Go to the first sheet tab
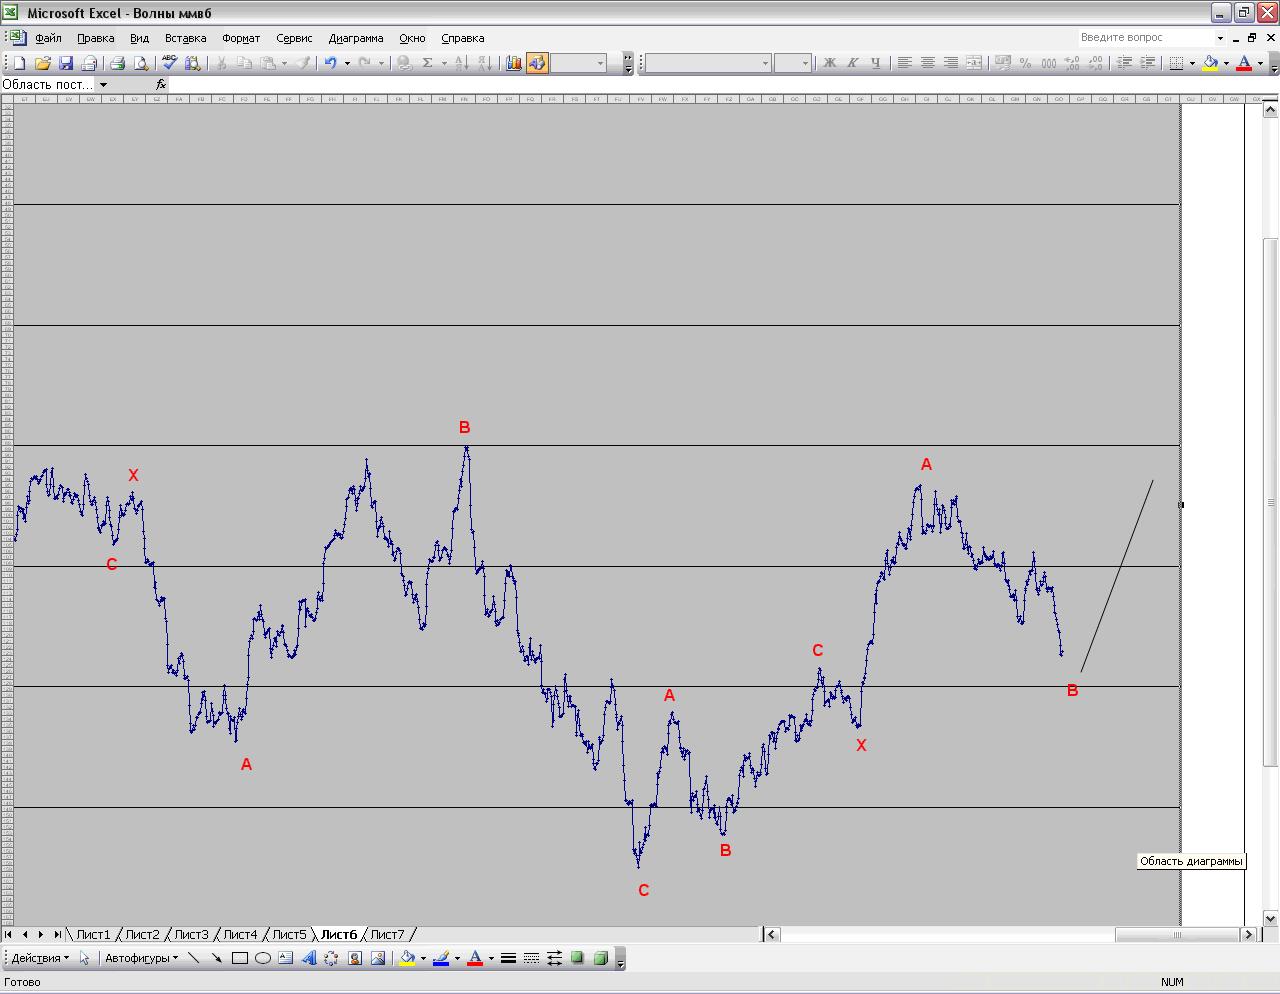The height and width of the screenshot is (994, 1280). (x=9, y=934)
